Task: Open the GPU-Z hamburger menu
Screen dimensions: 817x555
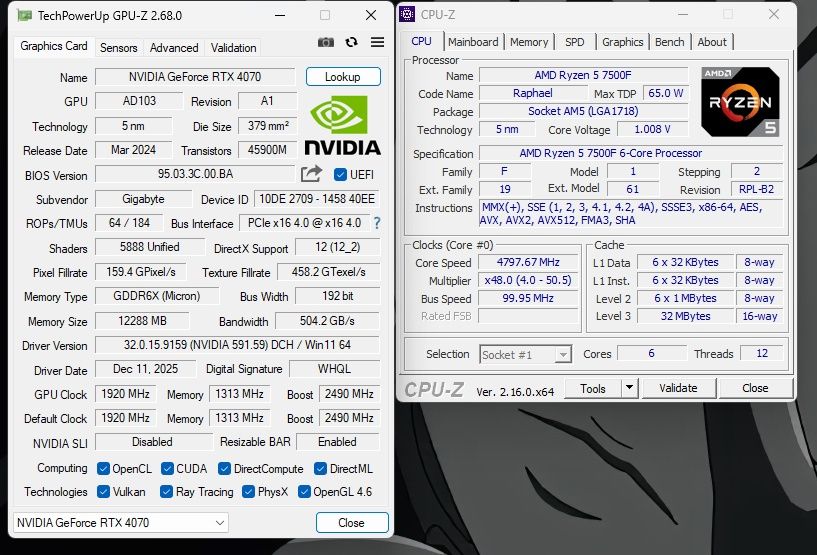Action: pos(377,42)
